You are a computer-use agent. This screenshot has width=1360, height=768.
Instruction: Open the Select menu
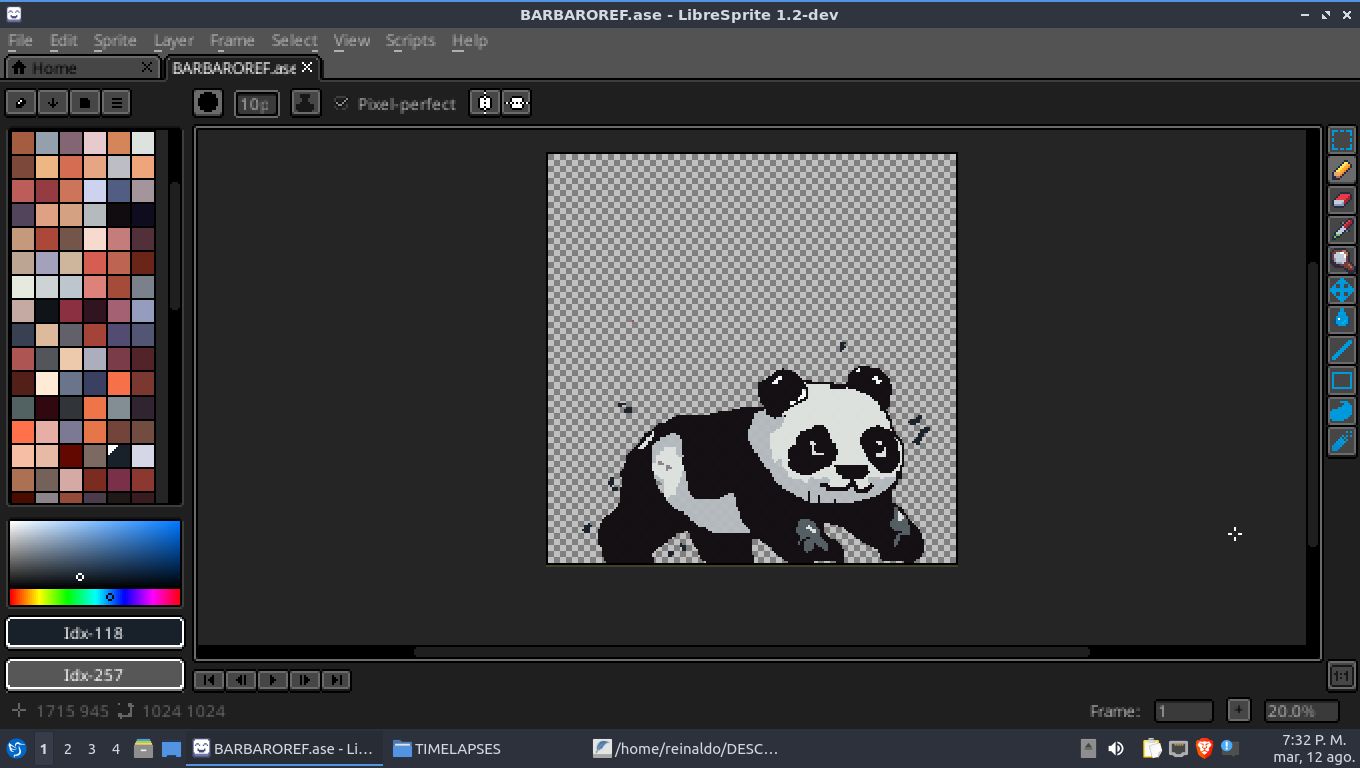click(x=294, y=40)
